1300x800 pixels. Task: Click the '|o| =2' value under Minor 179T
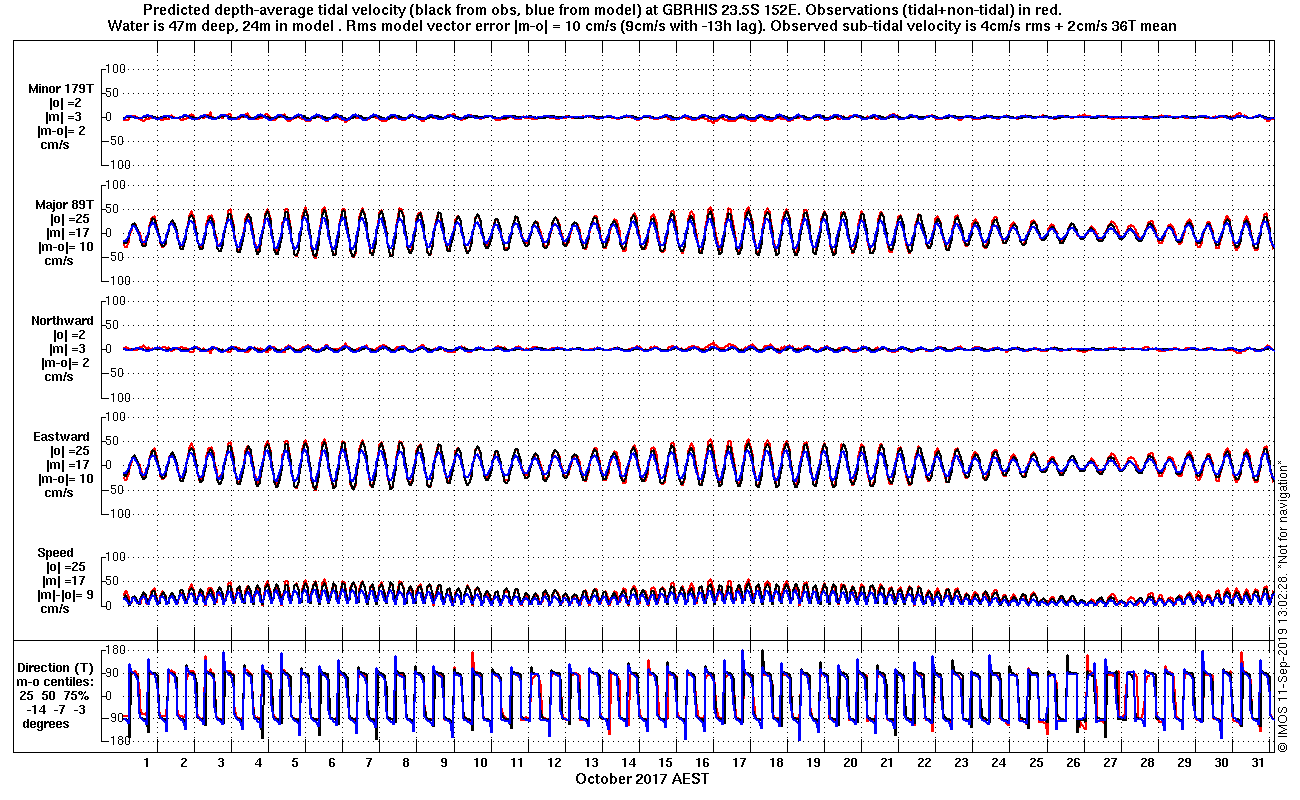tap(66, 103)
